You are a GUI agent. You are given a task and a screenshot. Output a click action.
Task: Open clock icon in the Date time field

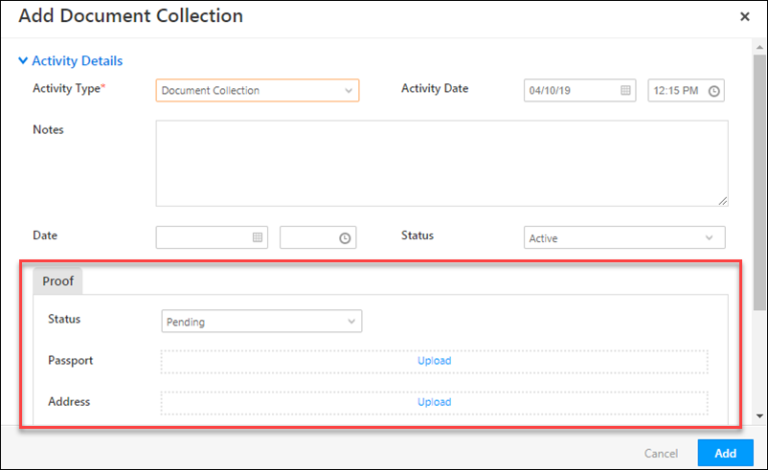pyautogui.click(x=345, y=238)
